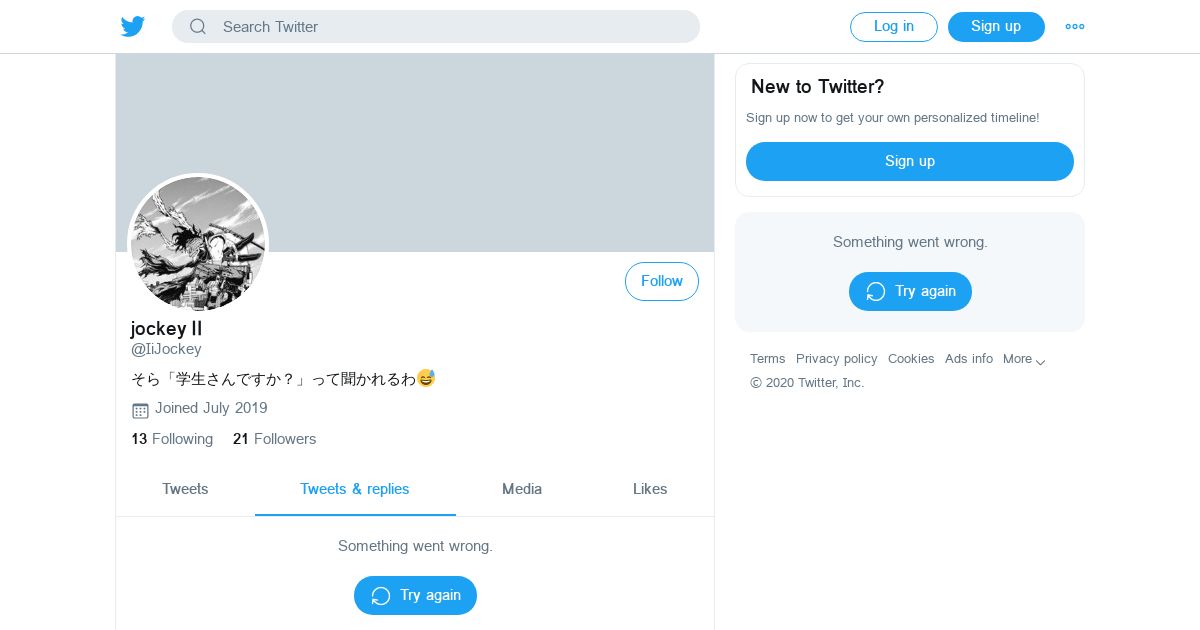Click the Twitter bird logo
The image size is (1200, 630).
tap(133, 27)
